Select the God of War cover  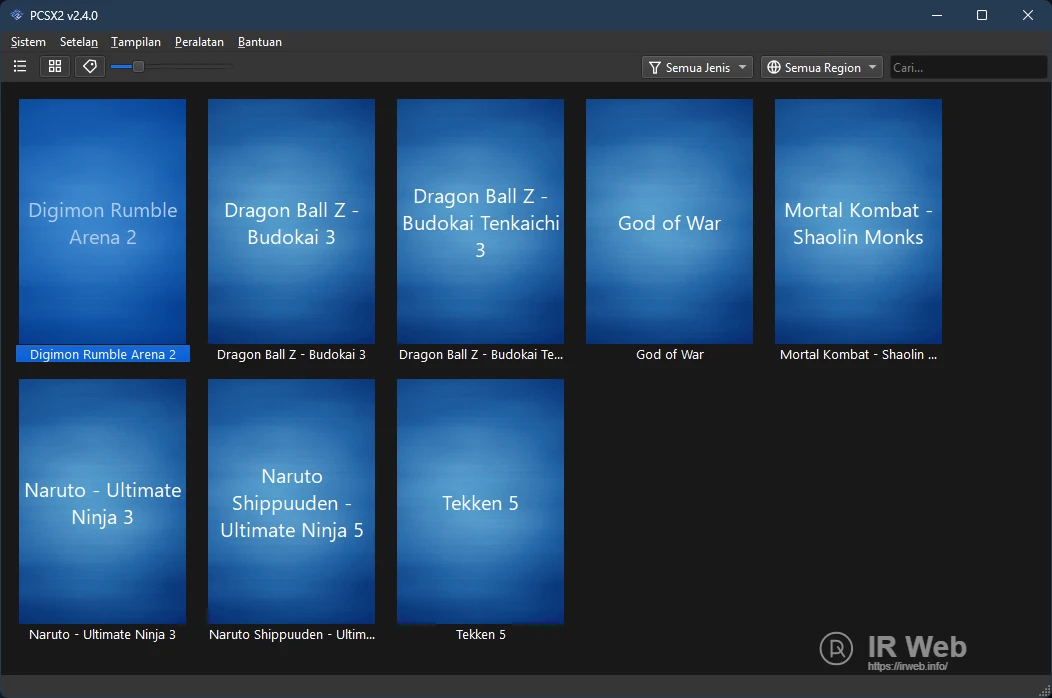669,222
